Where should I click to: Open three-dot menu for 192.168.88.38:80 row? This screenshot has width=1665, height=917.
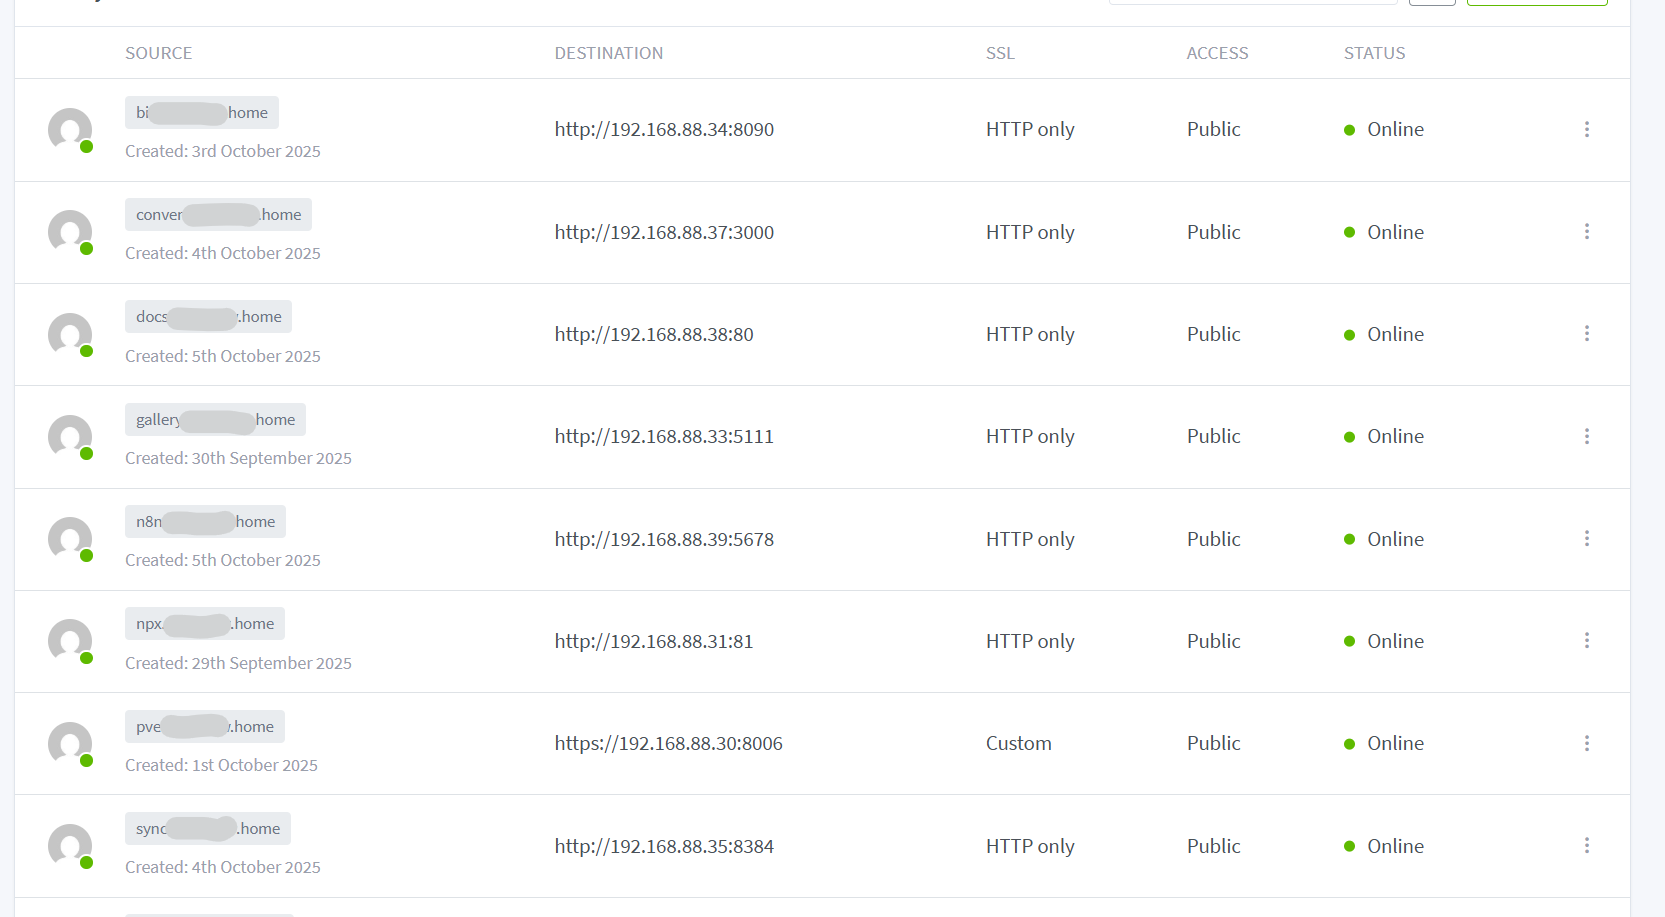(1586, 334)
